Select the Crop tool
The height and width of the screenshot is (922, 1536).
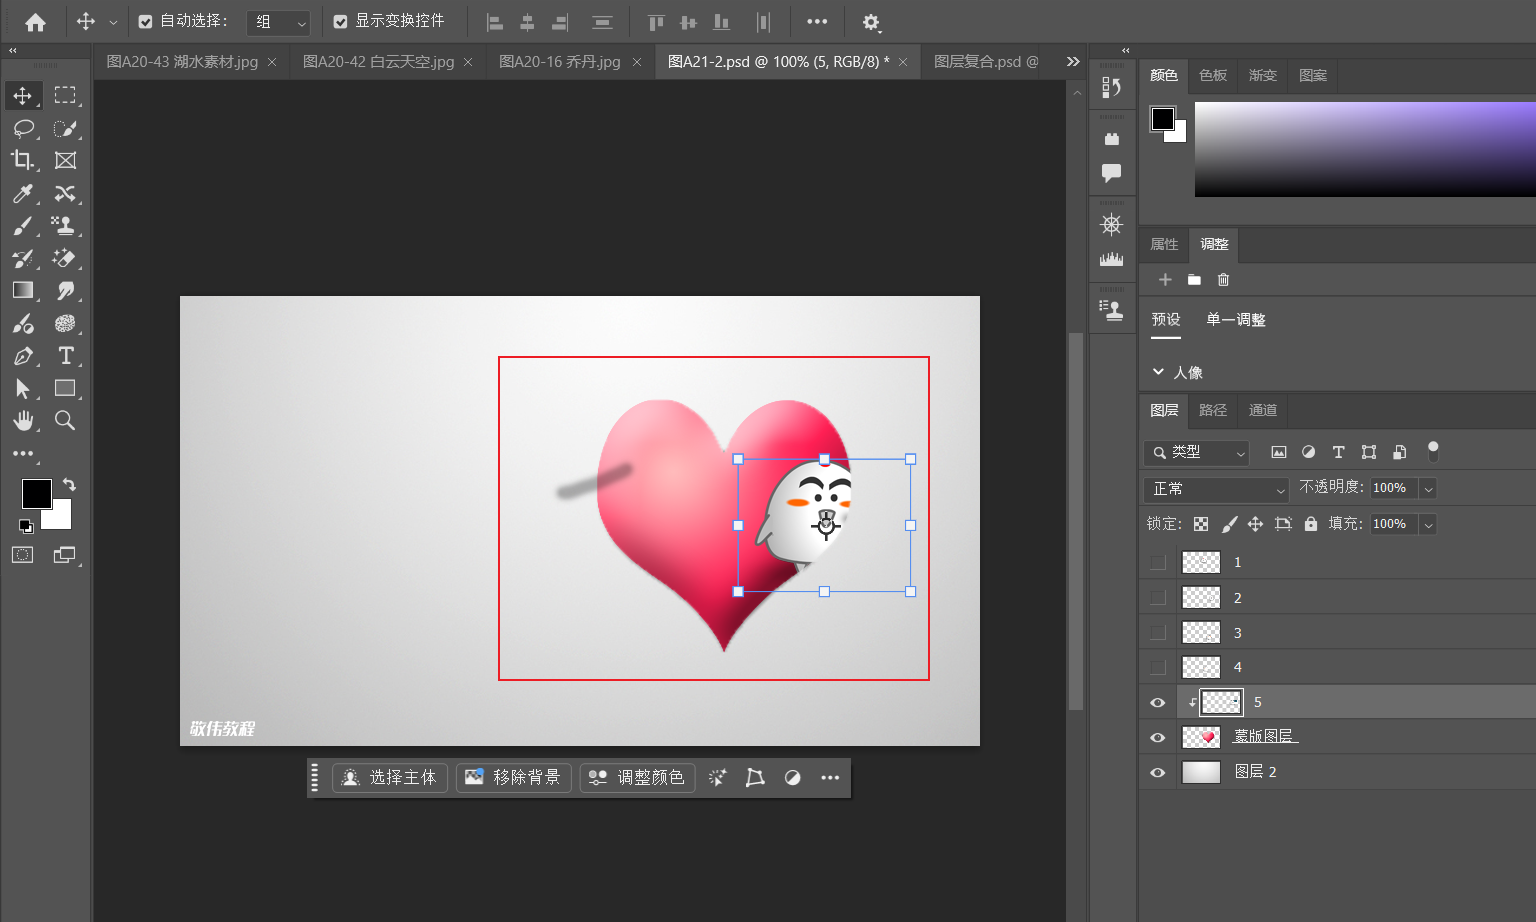(22, 160)
